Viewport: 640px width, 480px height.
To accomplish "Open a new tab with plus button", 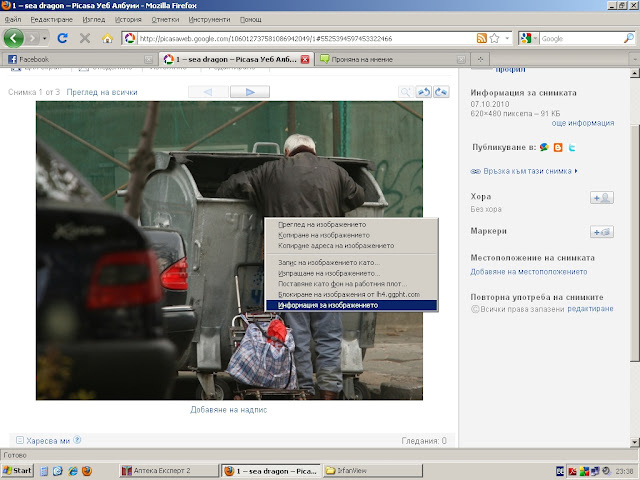I will coord(480,60).
